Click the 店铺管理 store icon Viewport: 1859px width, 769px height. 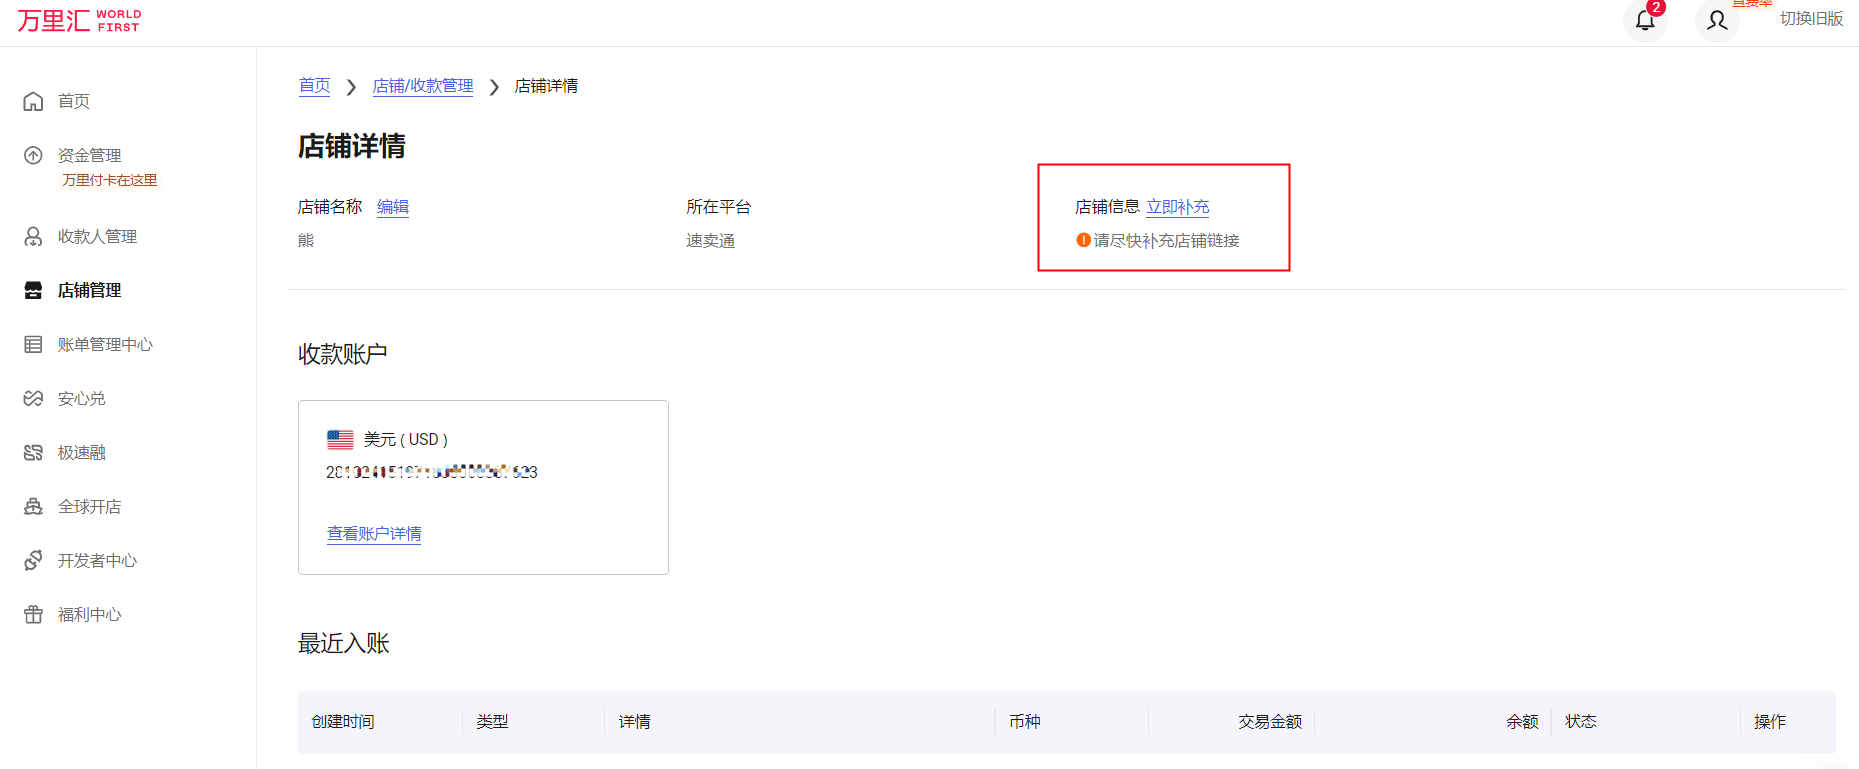[x=33, y=290]
